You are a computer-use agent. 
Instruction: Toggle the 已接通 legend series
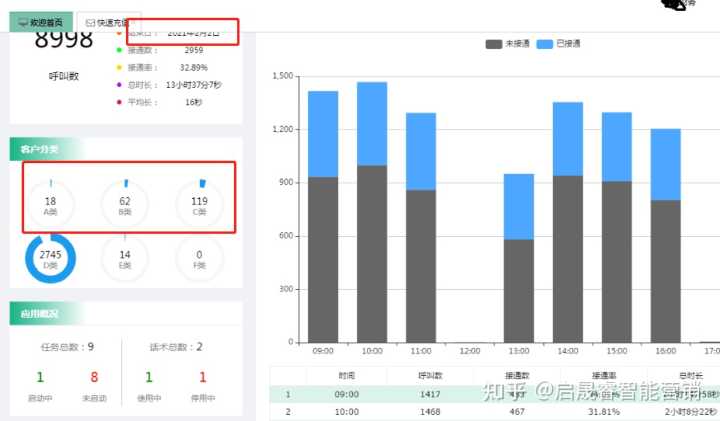pyautogui.click(x=558, y=44)
